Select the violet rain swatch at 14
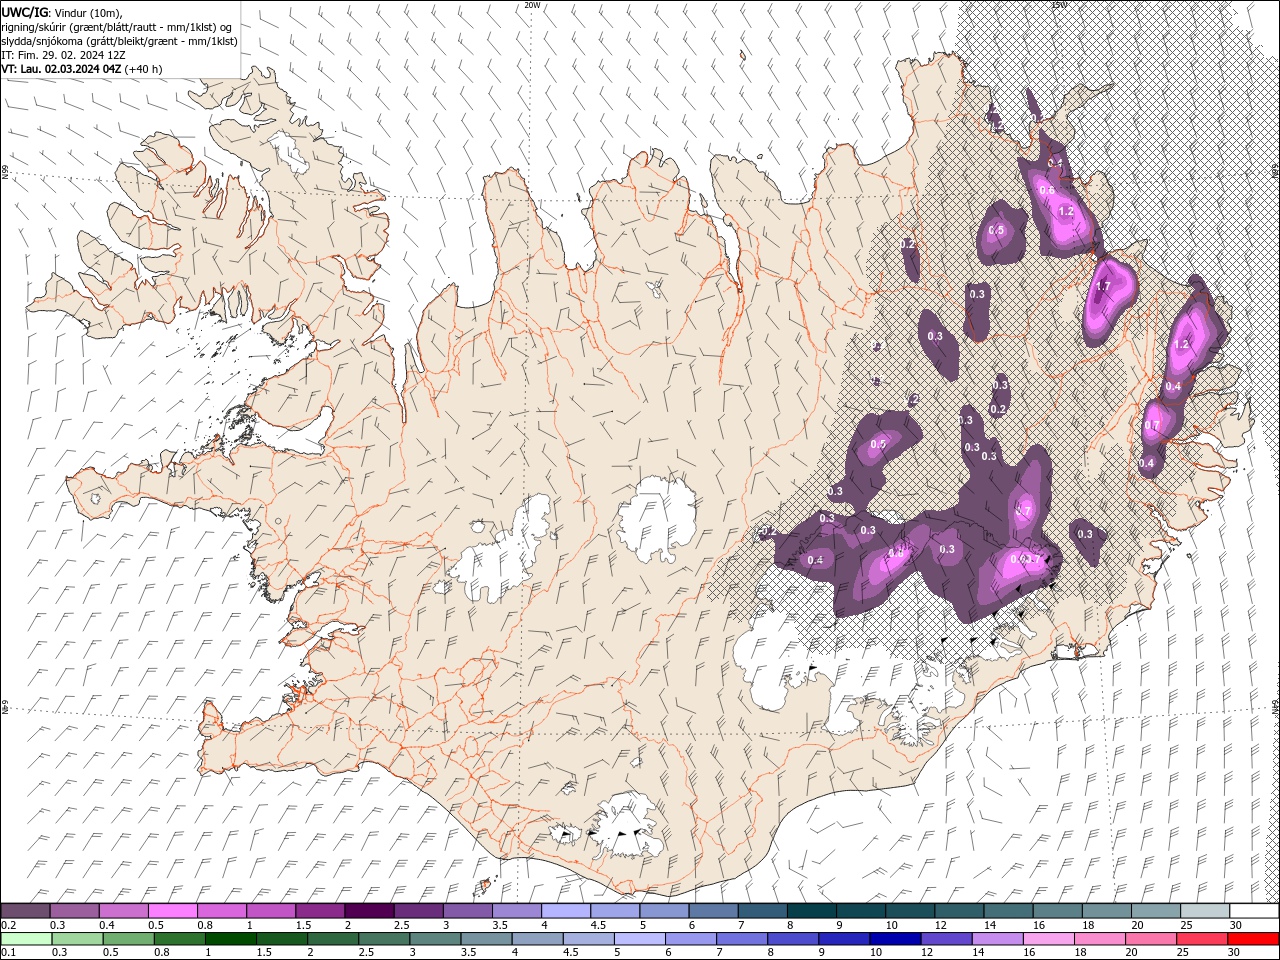 (996, 939)
